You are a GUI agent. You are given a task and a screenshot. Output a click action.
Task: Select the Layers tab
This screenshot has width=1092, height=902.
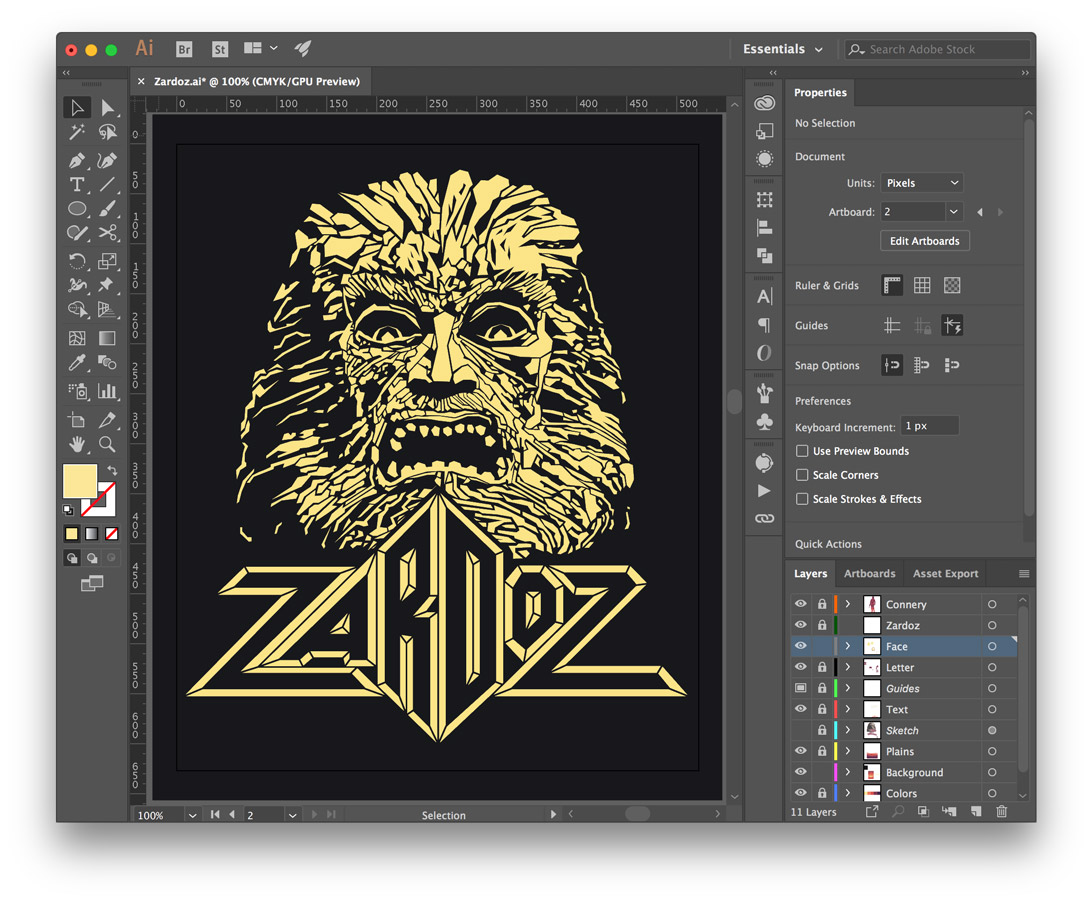click(x=811, y=573)
